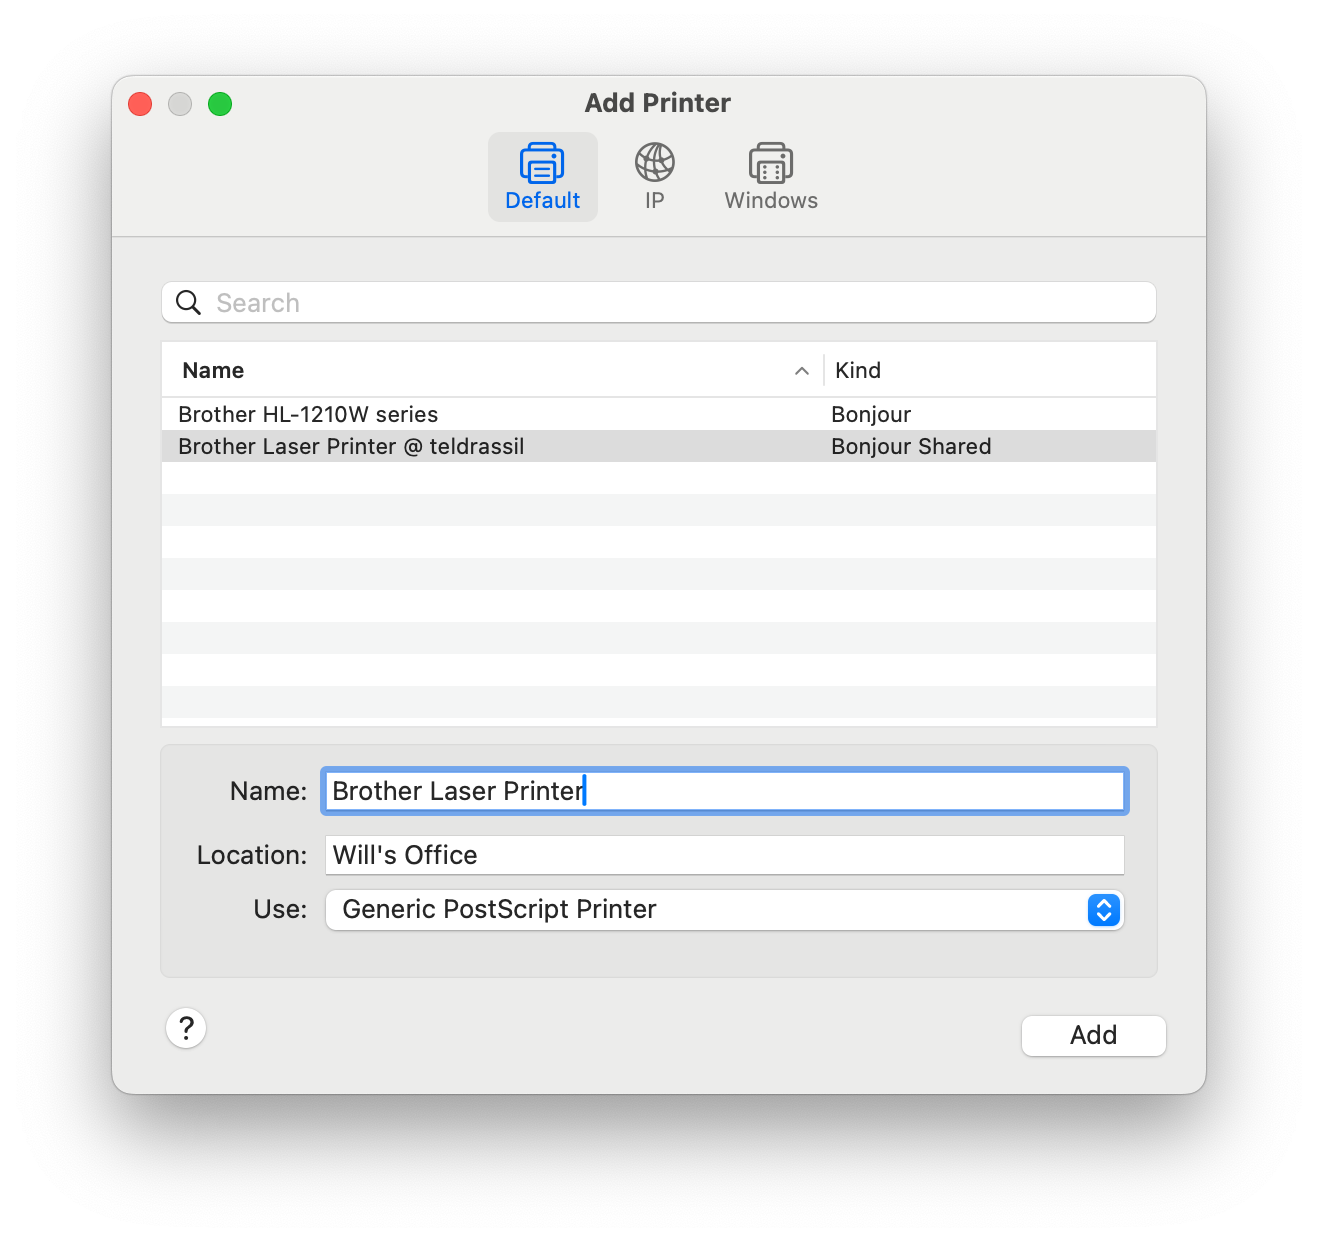Open the Generic PostScript Printer selector stepper
This screenshot has width=1318, height=1242.
[1103, 910]
